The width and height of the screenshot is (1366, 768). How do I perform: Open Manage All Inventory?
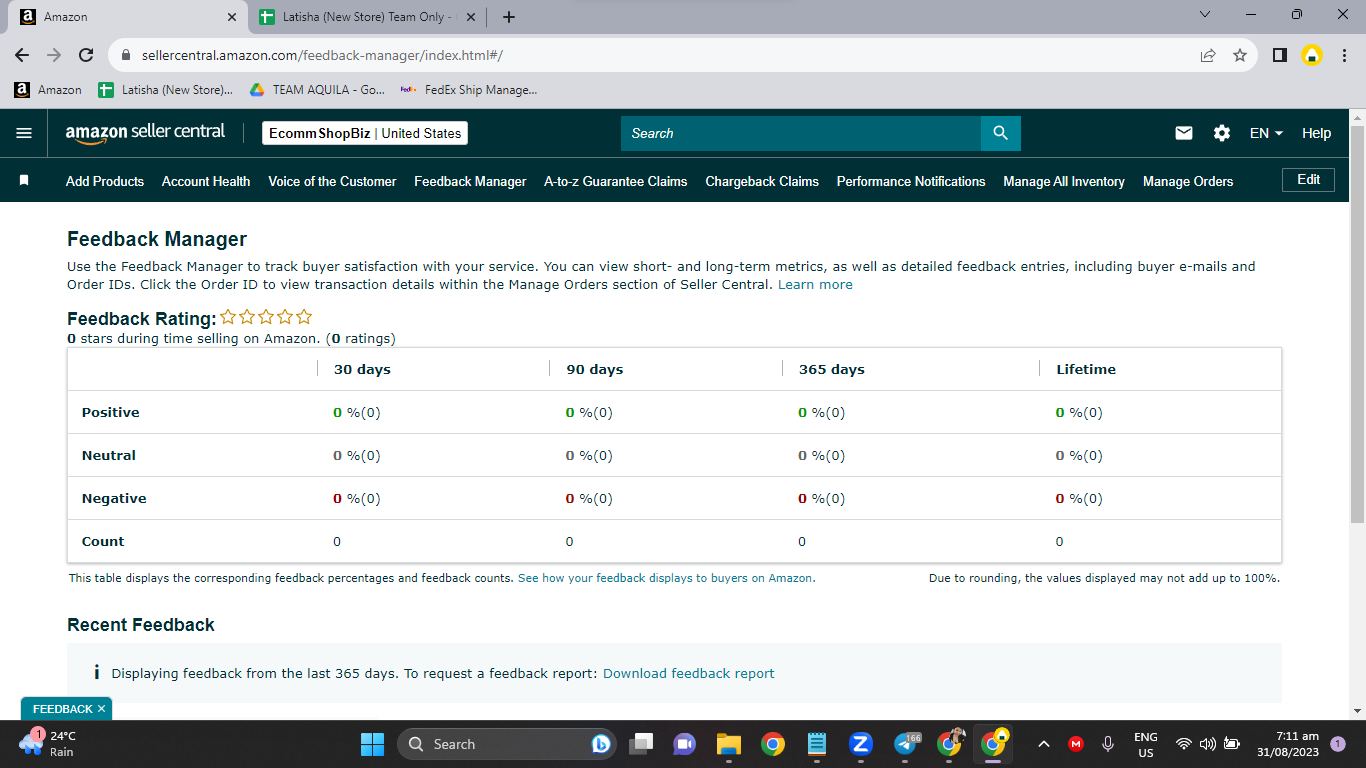tap(1064, 181)
